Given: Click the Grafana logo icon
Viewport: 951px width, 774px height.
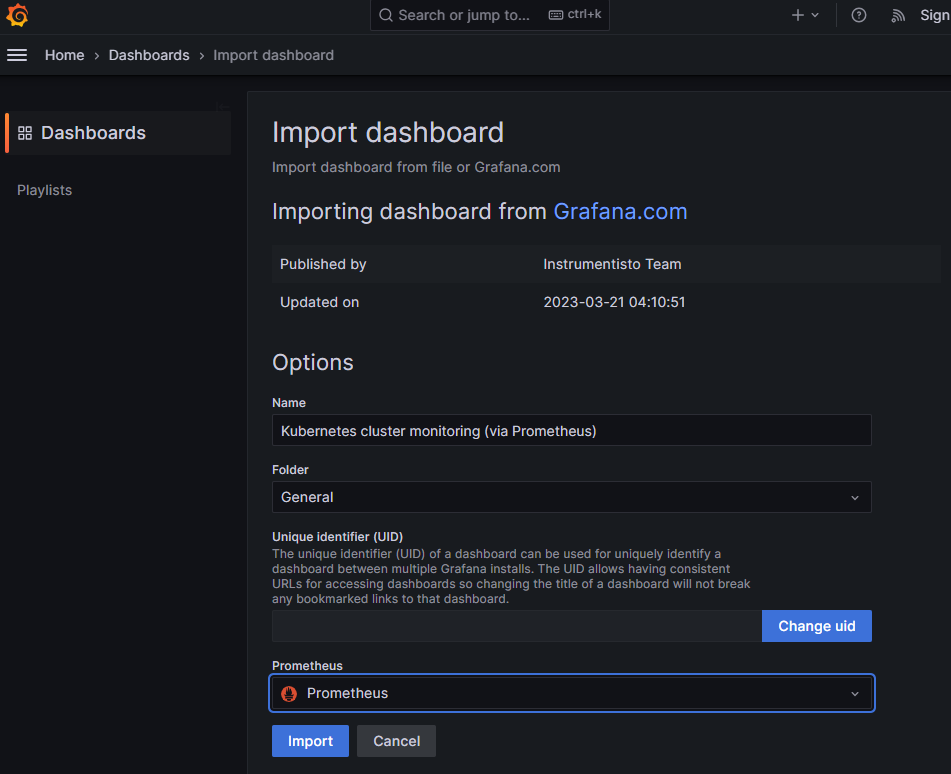Looking at the screenshot, I should [x=17, y=15].
